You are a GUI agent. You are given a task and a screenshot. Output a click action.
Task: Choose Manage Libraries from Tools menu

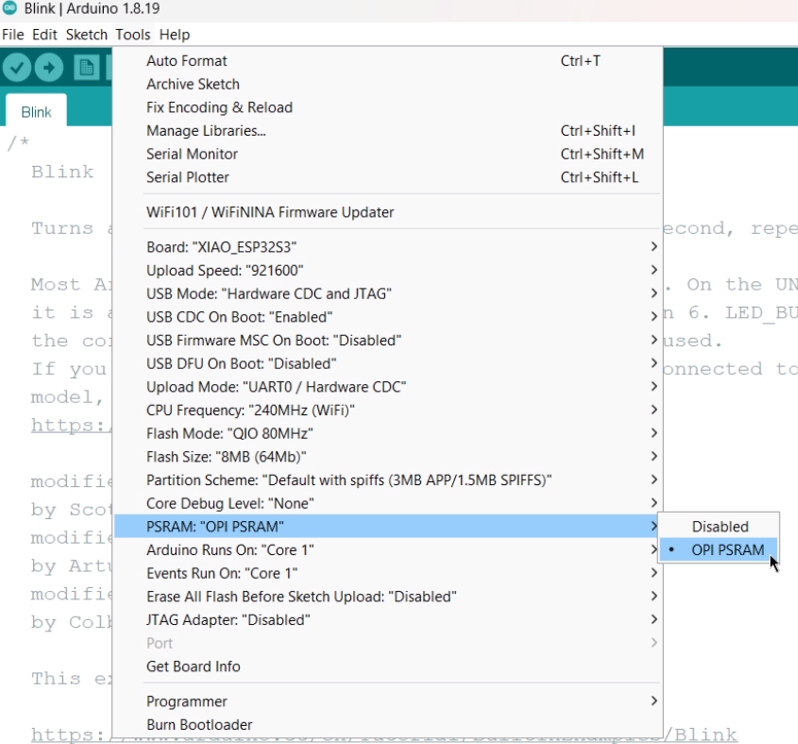tap(206, 131)
